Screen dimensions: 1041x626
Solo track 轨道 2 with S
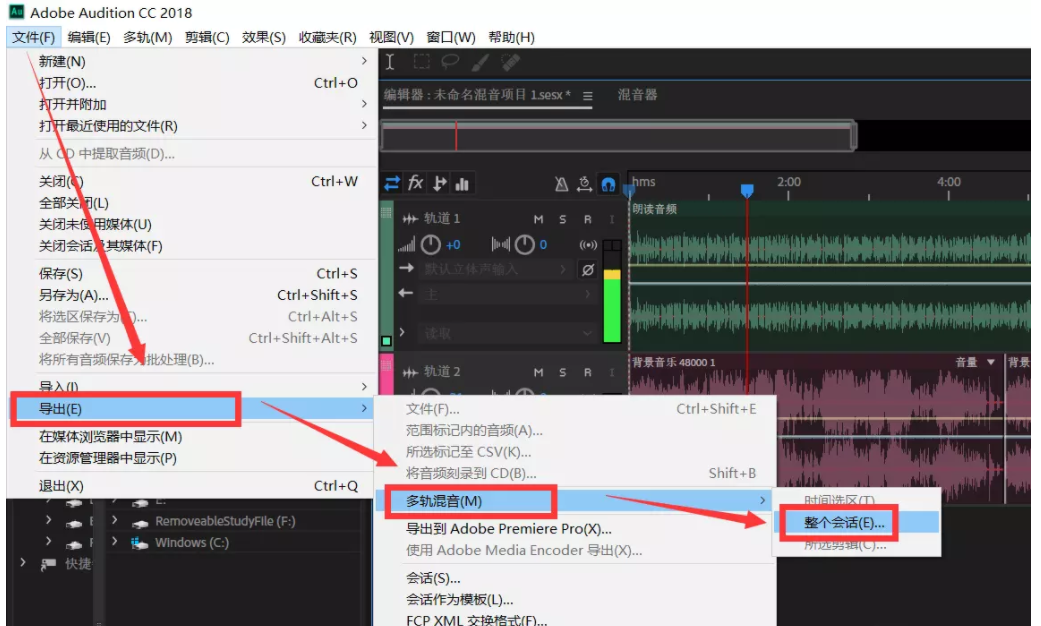pyautogui.click(x=562, y=372)
